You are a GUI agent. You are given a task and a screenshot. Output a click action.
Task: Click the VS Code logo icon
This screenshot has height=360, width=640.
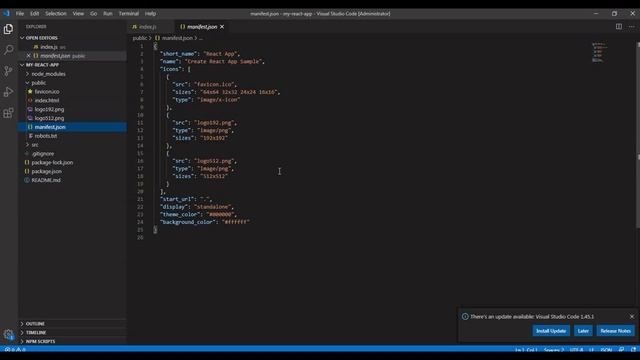[x=6, y=13]
